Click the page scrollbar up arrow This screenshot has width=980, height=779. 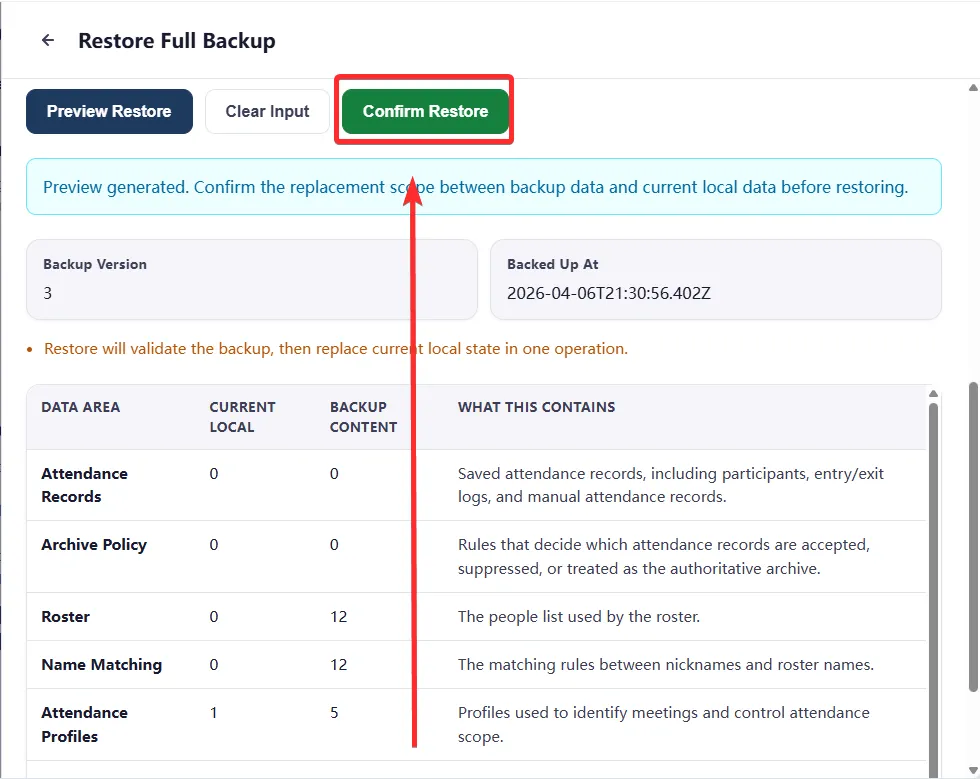point(973,88)
